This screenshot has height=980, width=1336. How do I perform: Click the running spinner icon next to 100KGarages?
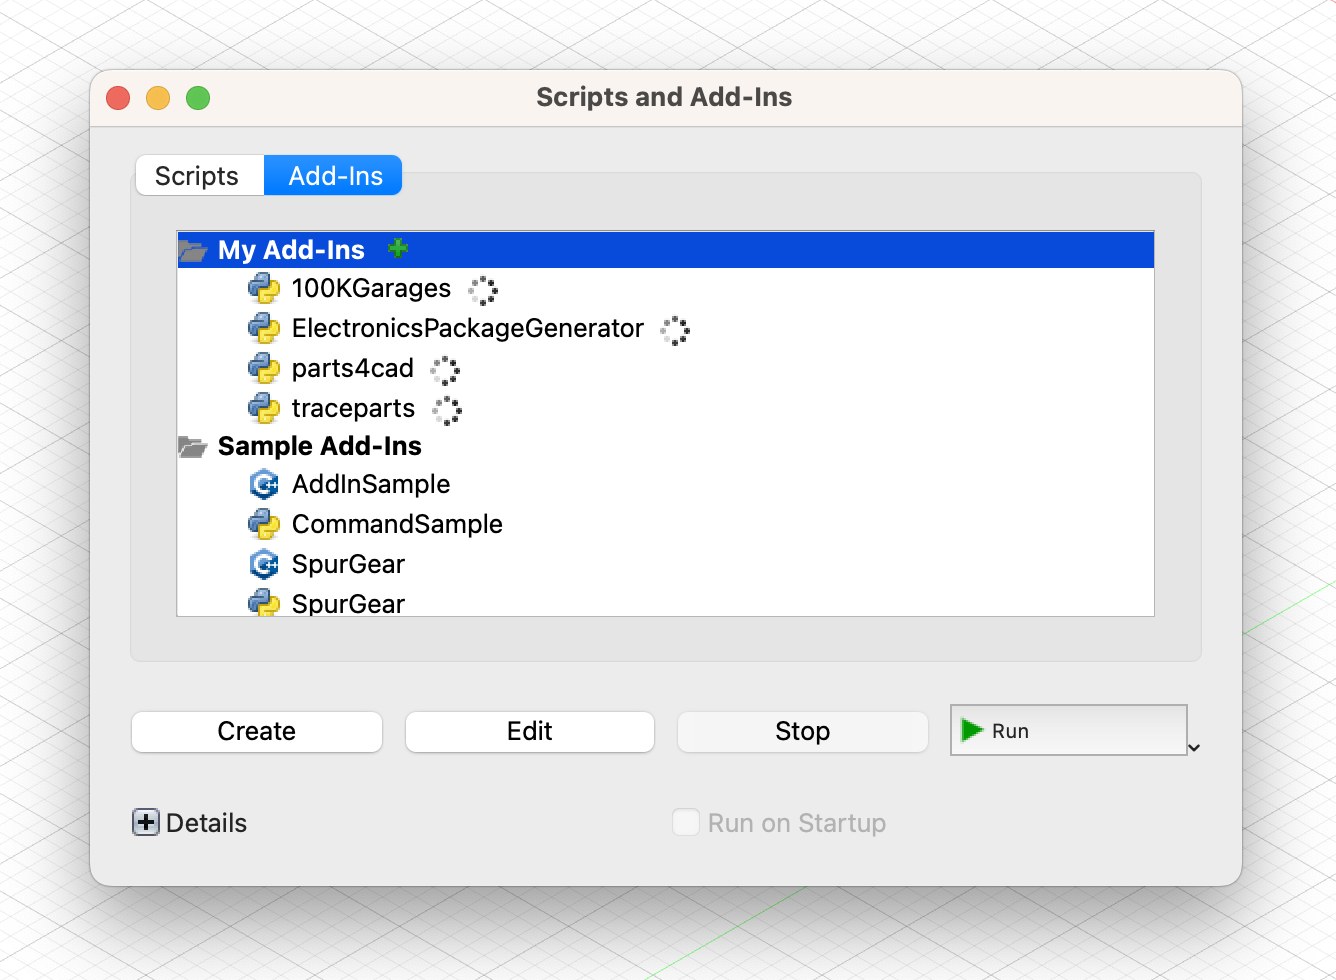click(x=483, y=290)
